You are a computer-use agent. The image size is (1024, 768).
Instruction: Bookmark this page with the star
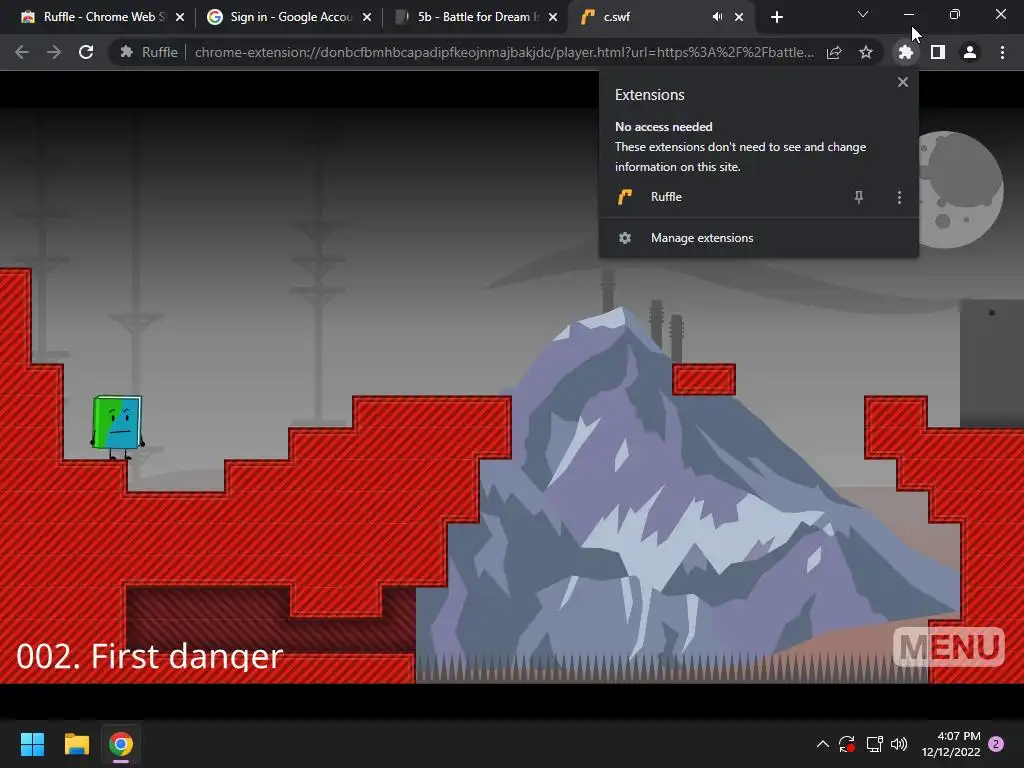tap(866, 52)
